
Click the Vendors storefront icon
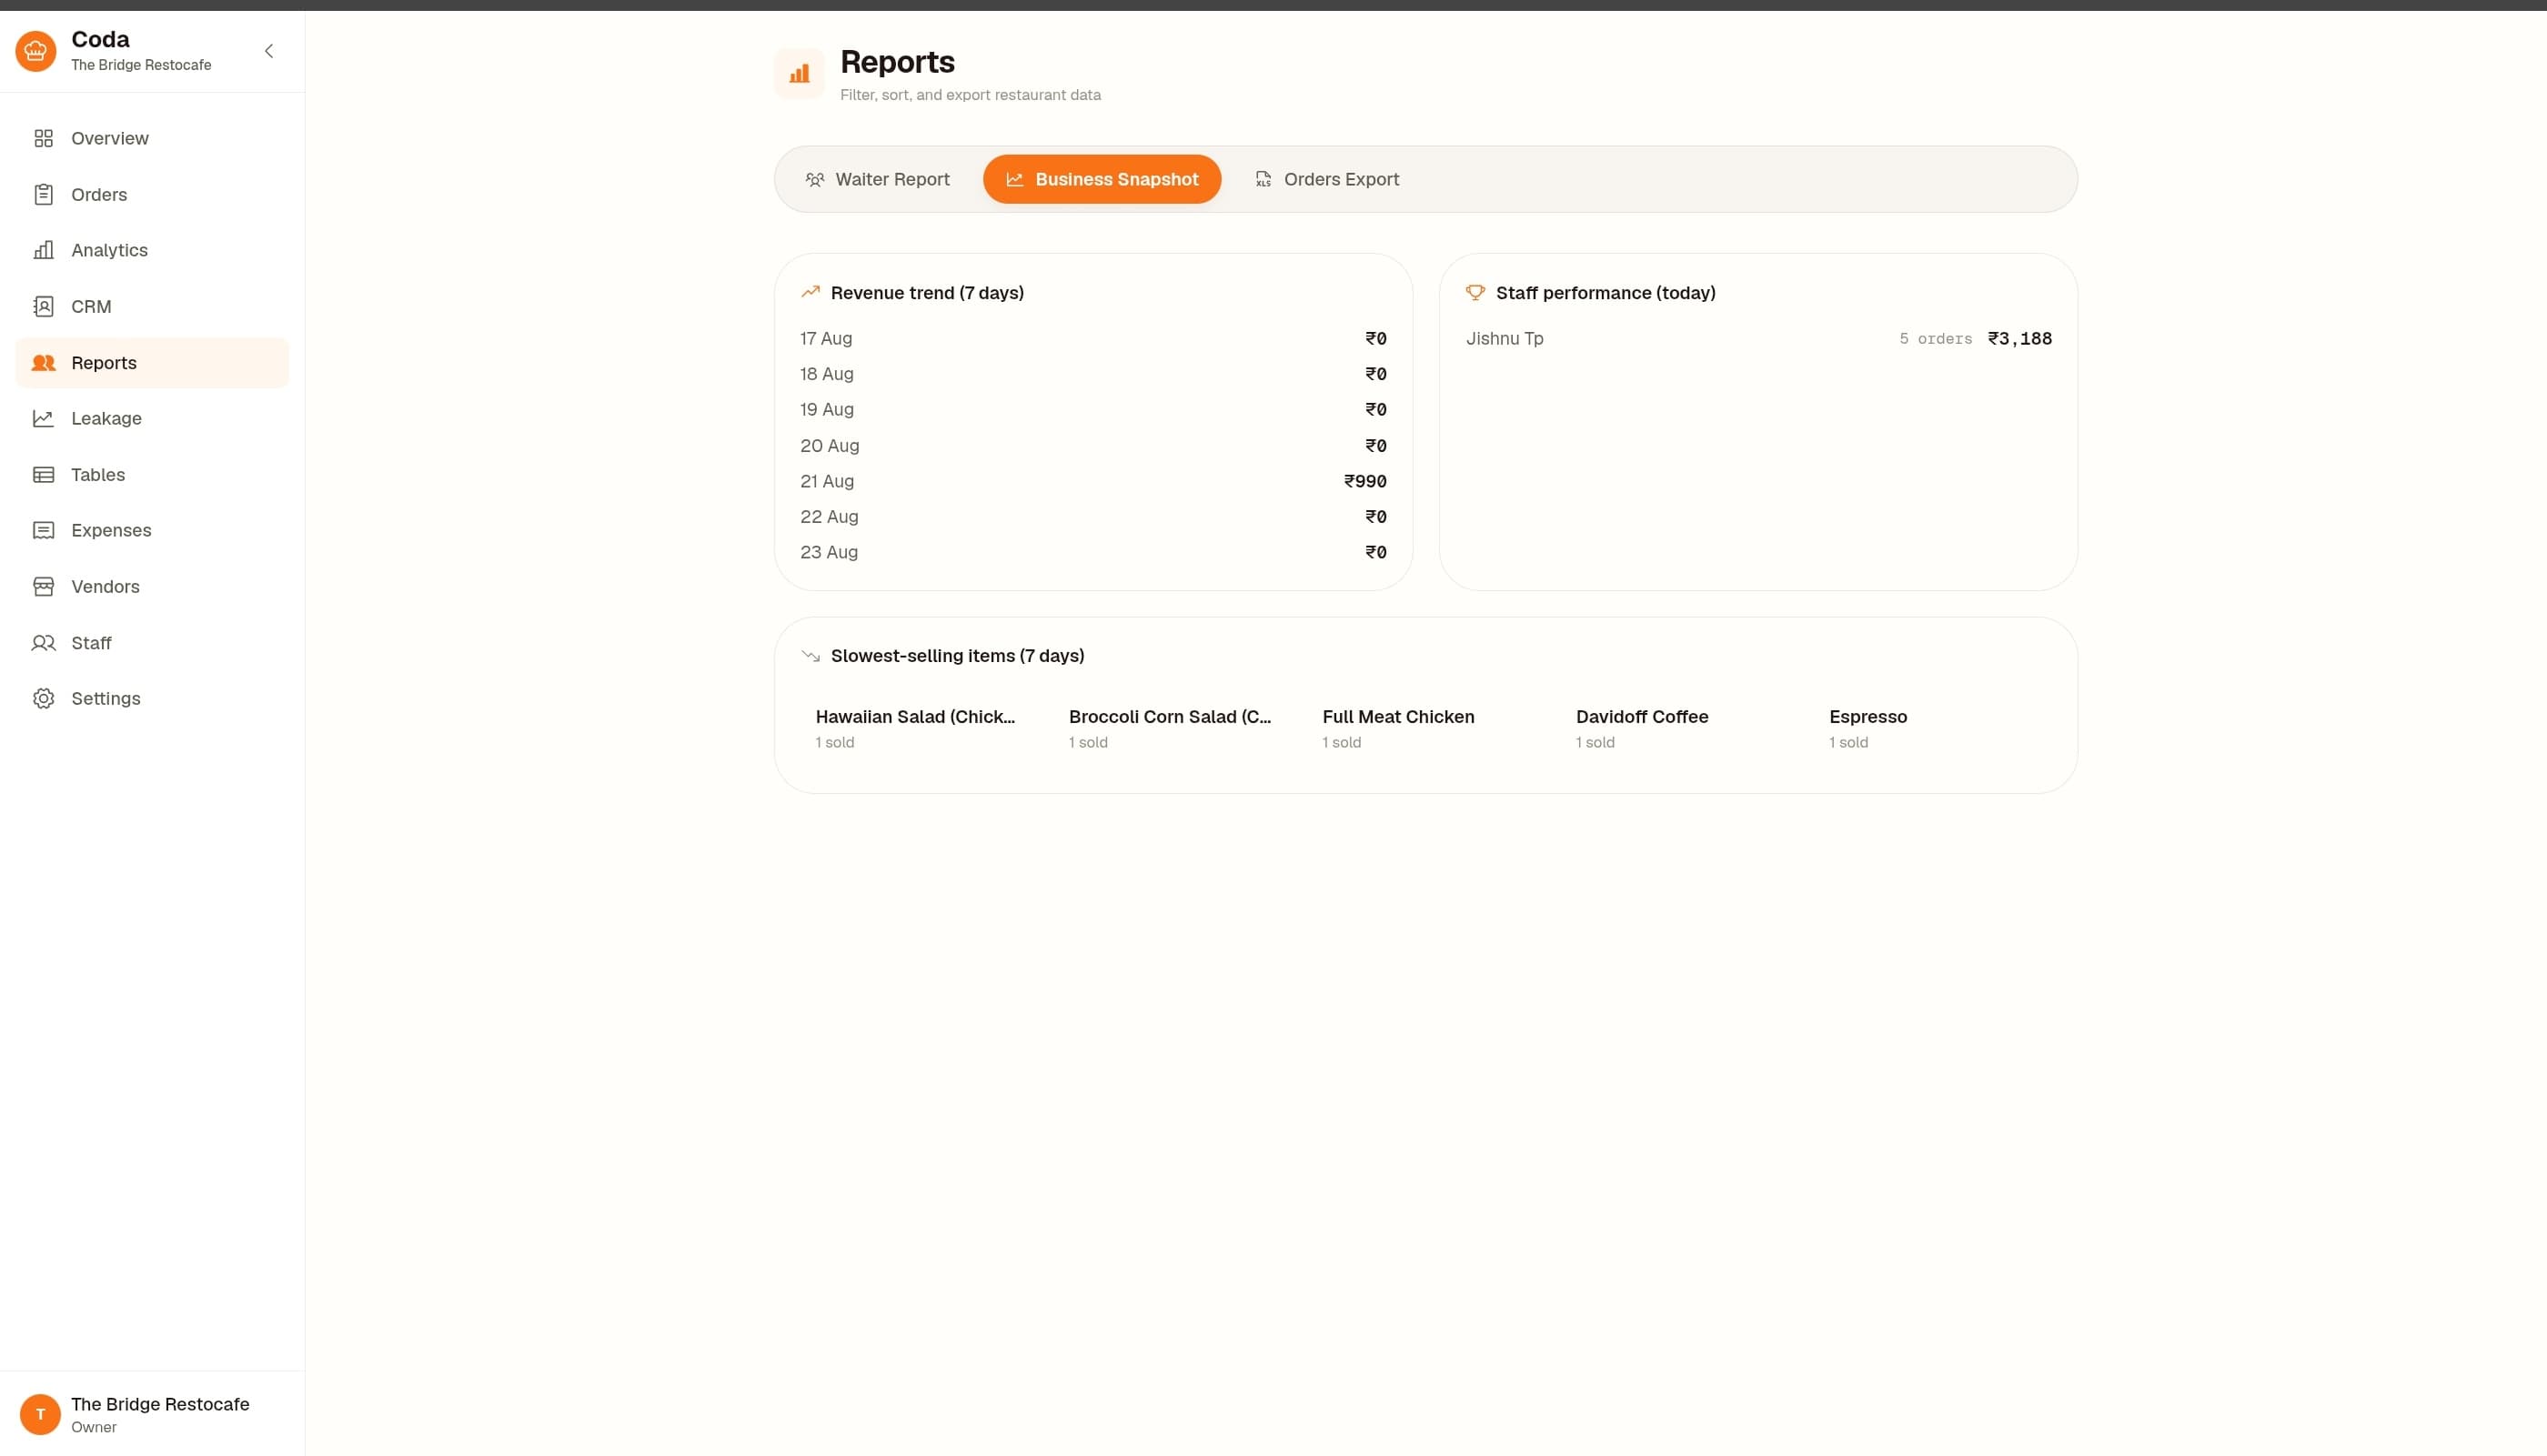click(x=43, y=587)
